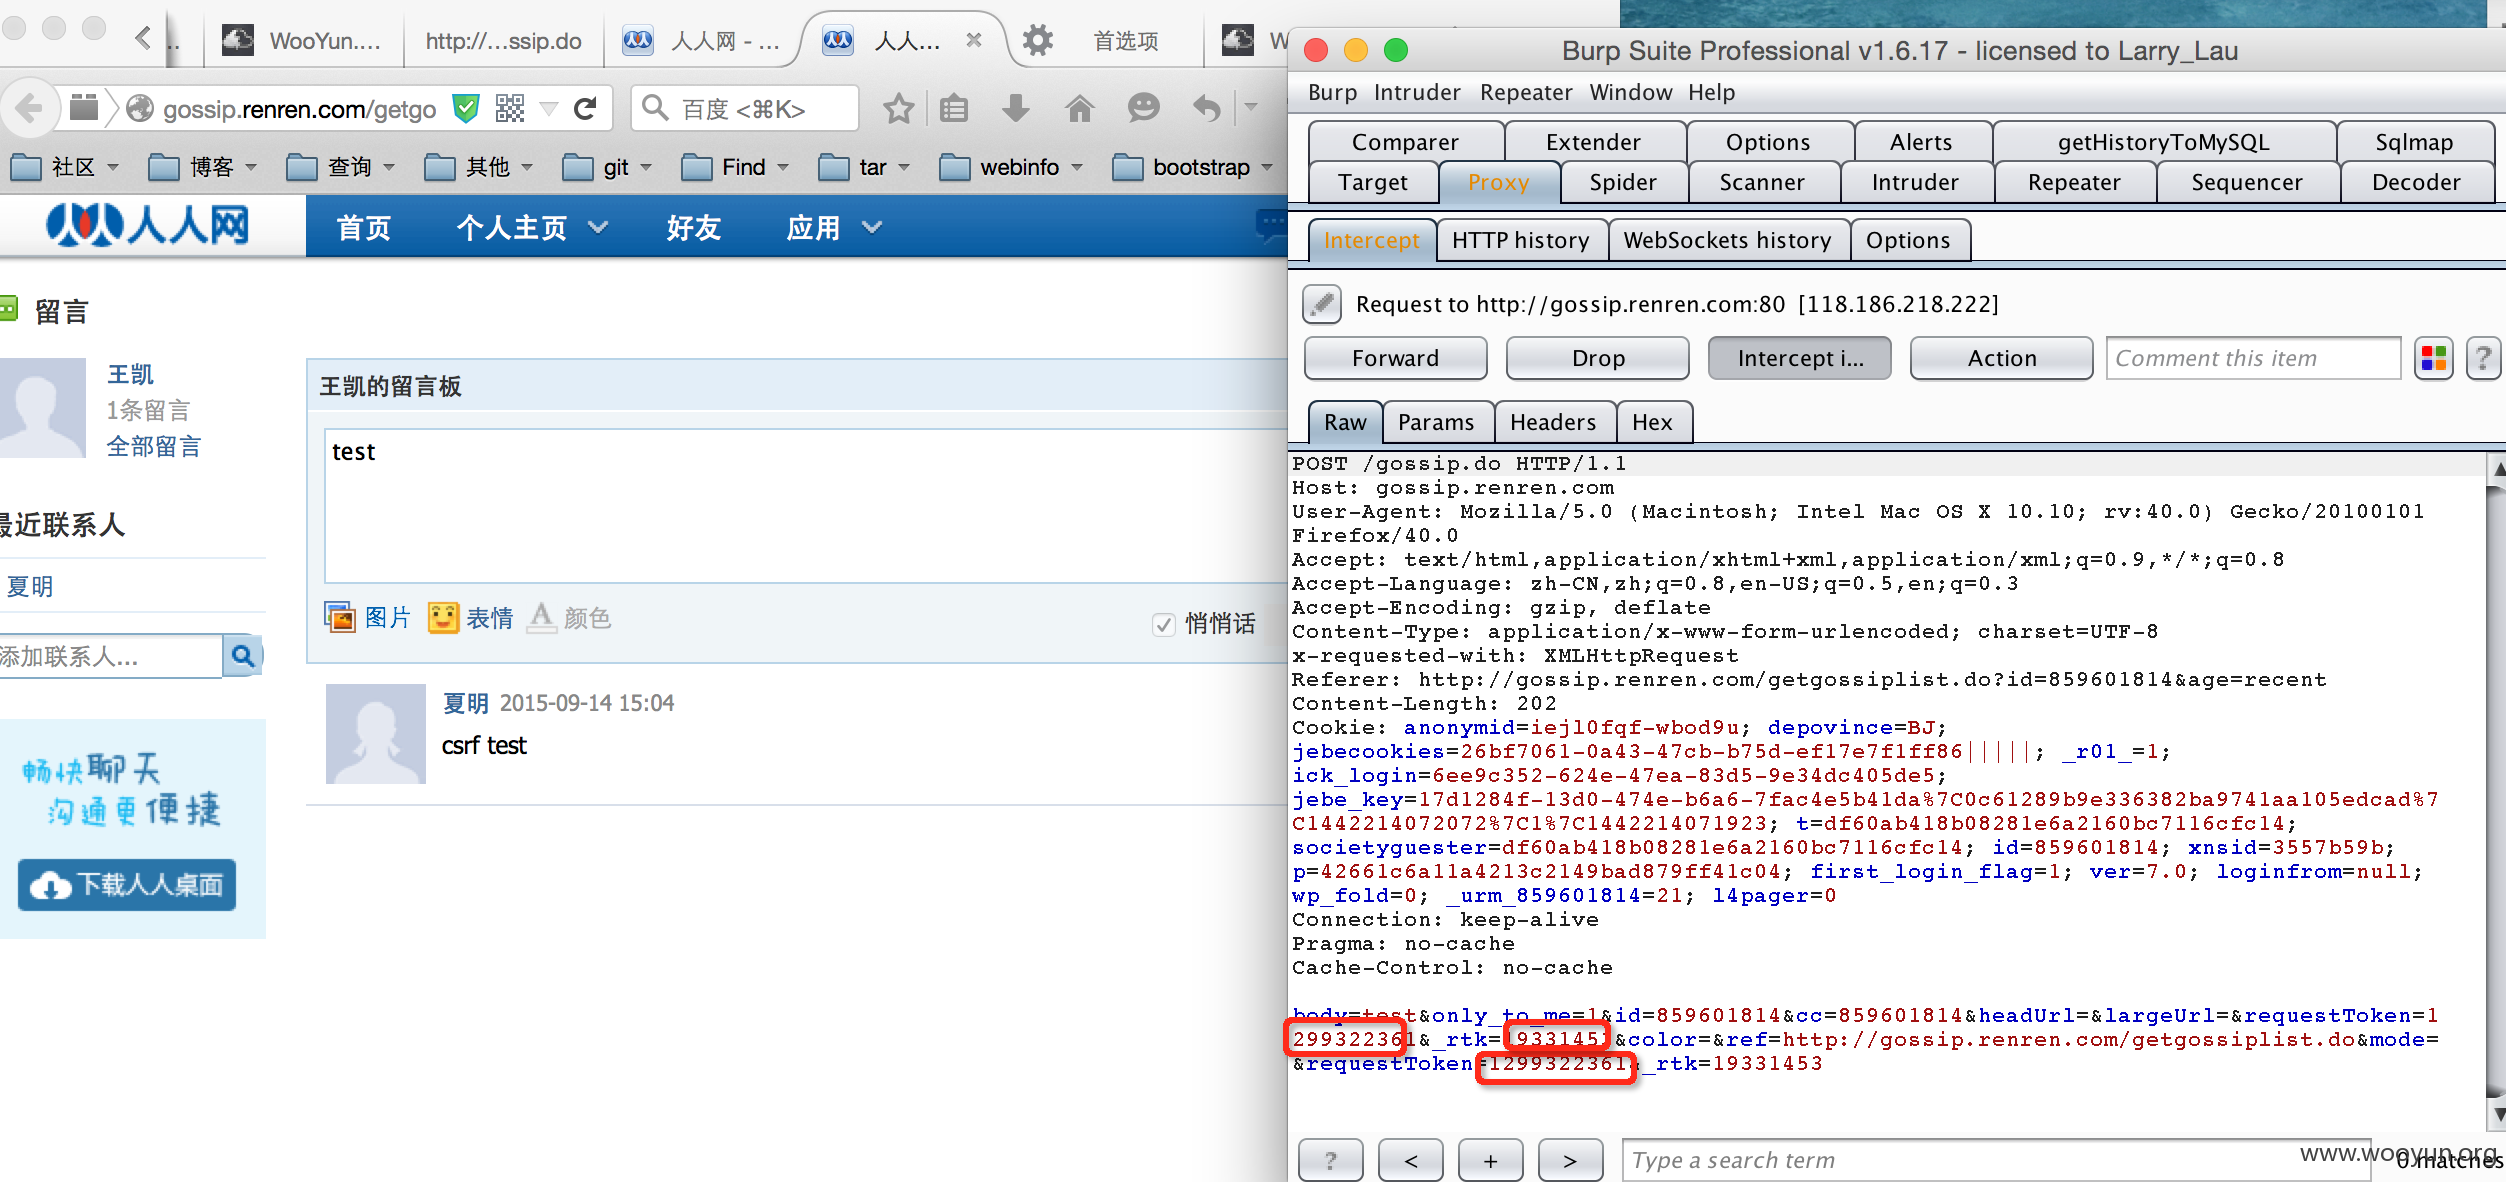Viewport: 2506px width, 1182px height.
Task: Open Burp help question mark by comment
Action: point(2483,358)
